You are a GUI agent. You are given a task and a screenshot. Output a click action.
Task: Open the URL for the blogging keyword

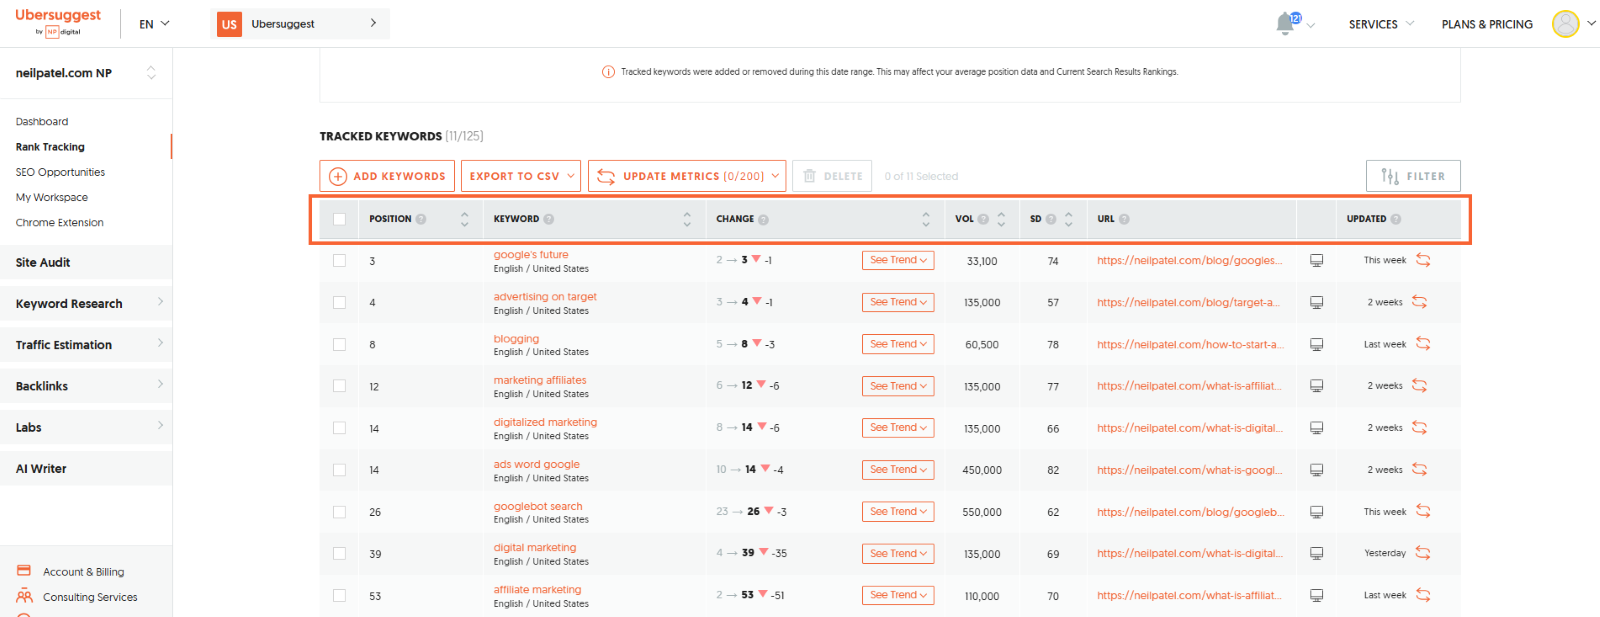tap(1190, 344)
